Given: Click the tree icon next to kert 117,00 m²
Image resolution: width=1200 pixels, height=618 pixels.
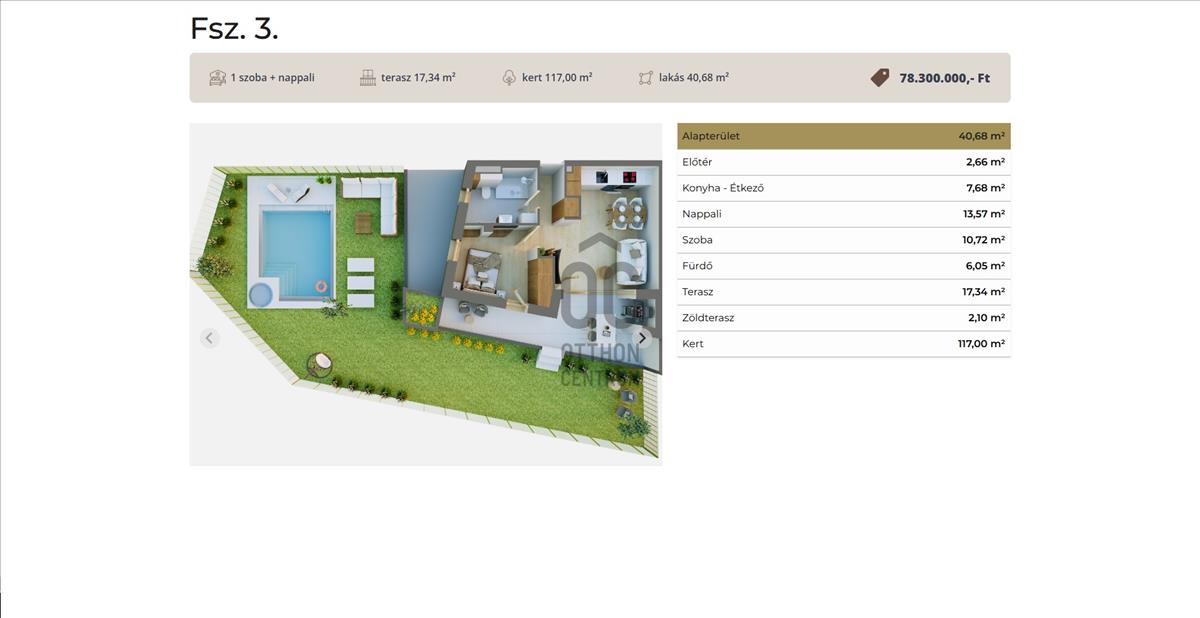Looking at the screenshot, I should [x=509, y=78].
